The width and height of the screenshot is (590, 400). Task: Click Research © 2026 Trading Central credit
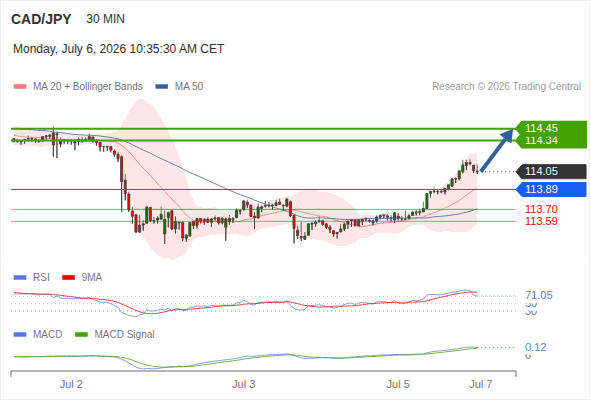click(x=506, y=87)
